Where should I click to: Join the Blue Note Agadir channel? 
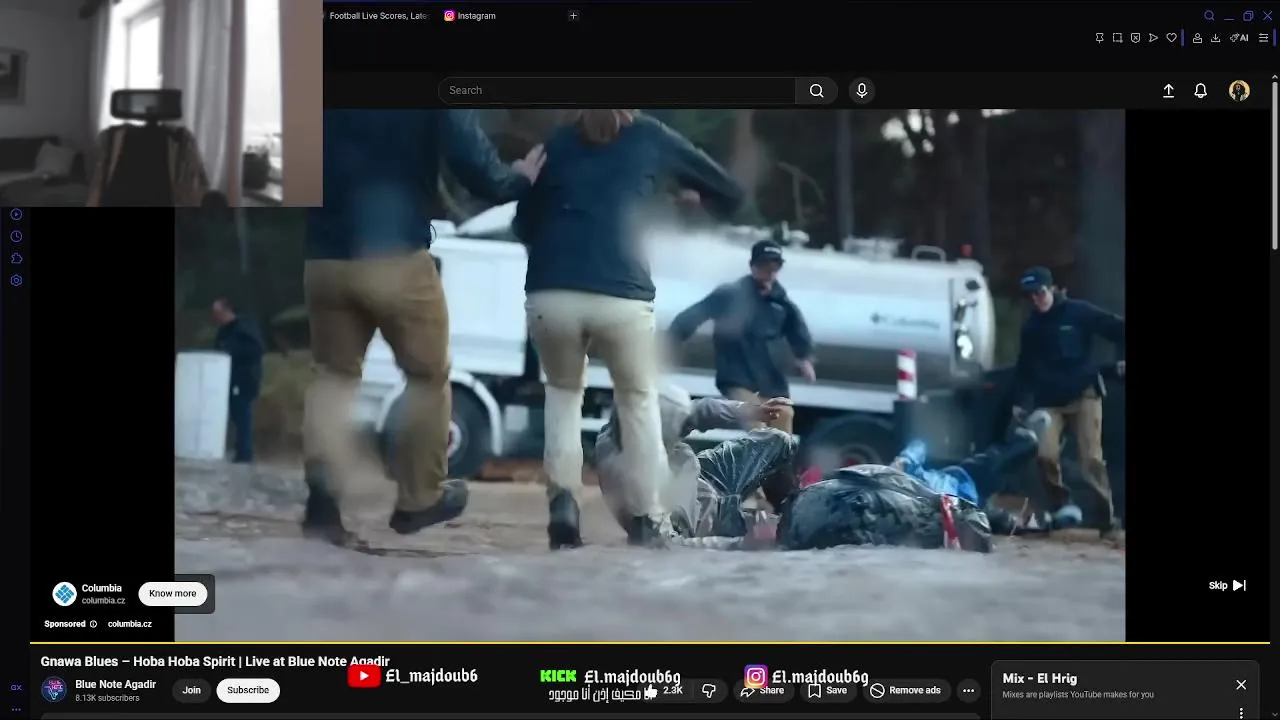coord(191,690)
